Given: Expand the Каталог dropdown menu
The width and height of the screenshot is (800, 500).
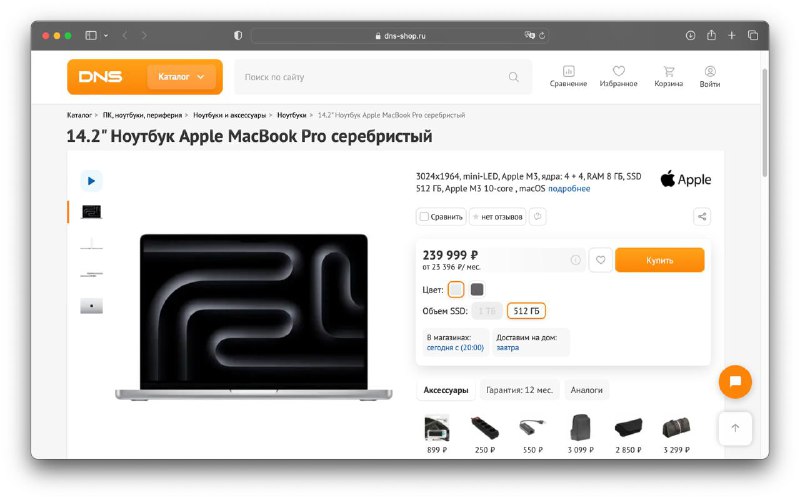Looking at the screenshot, I should click(x=181, y=77).
